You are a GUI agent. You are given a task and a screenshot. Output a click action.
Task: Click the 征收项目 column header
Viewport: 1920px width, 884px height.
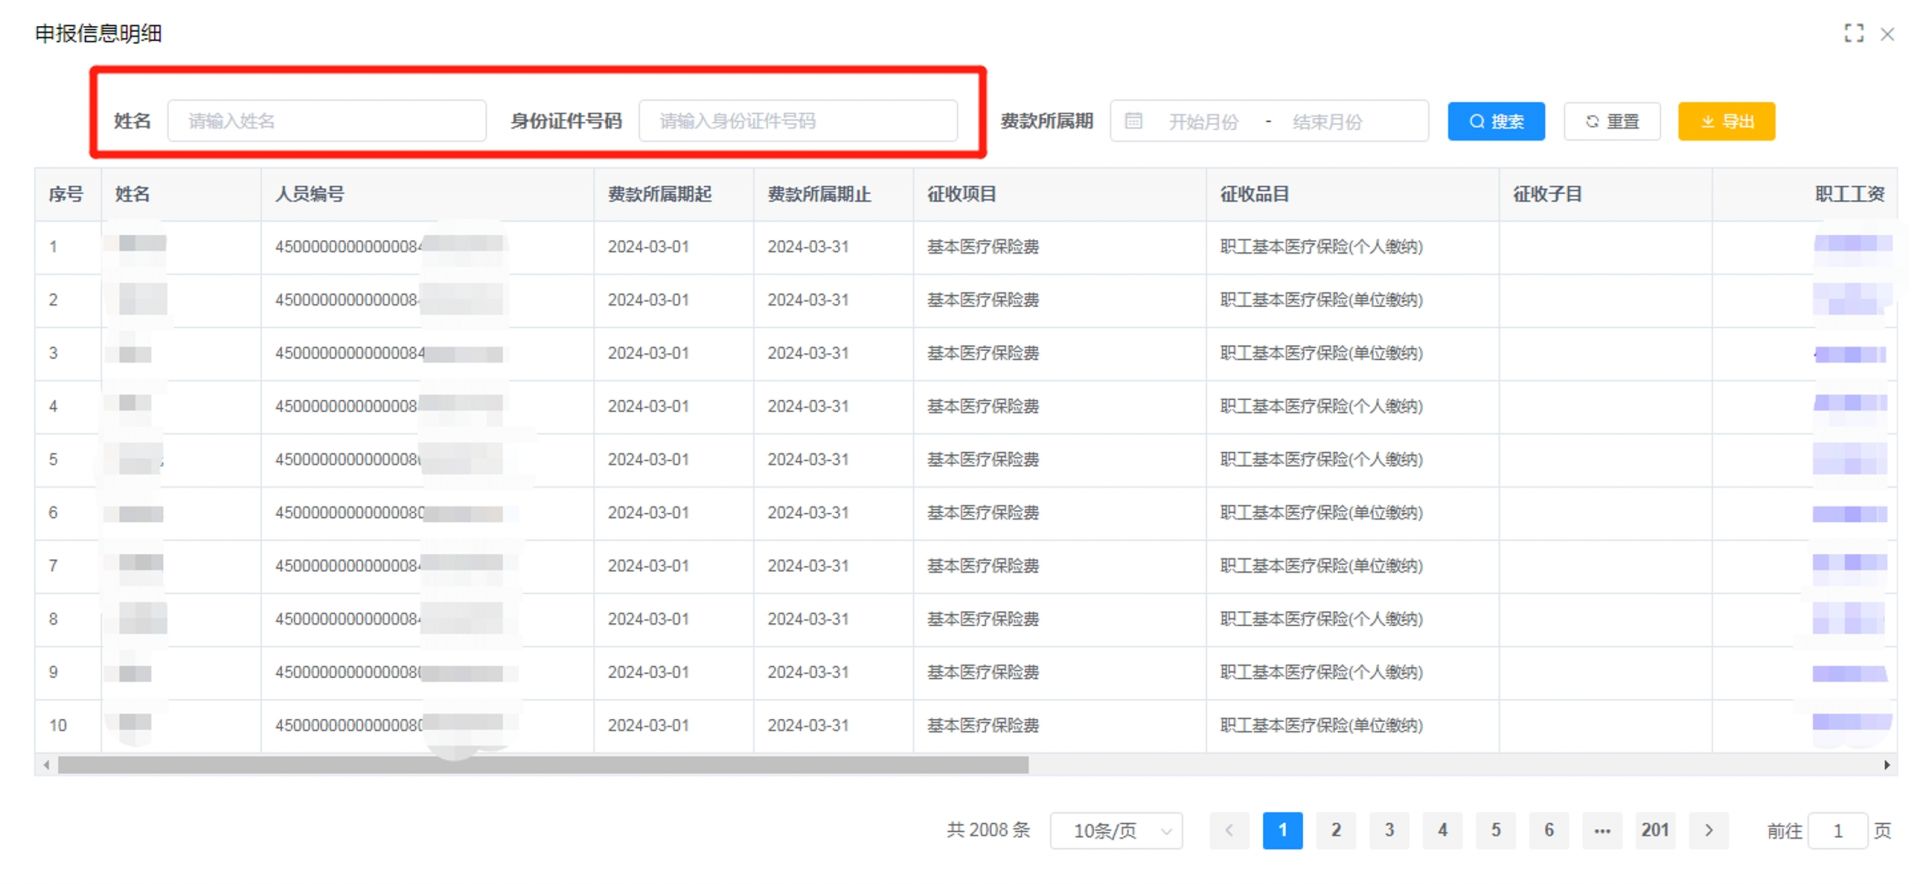coord(962,194)
